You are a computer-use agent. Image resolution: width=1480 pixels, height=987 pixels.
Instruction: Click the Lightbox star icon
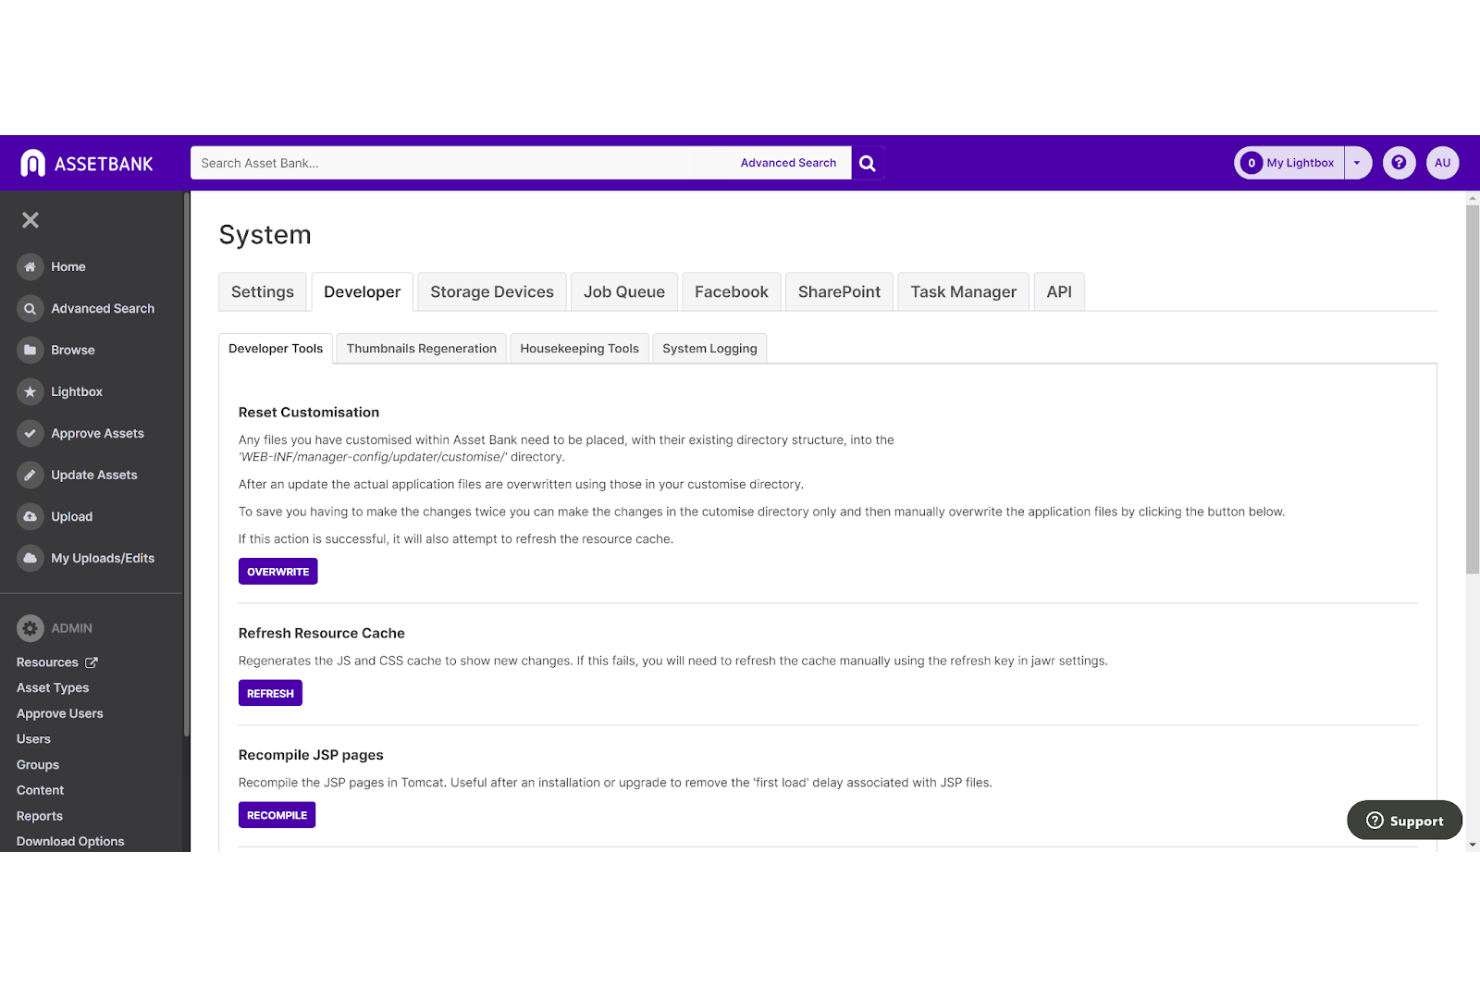coord(30,392)
